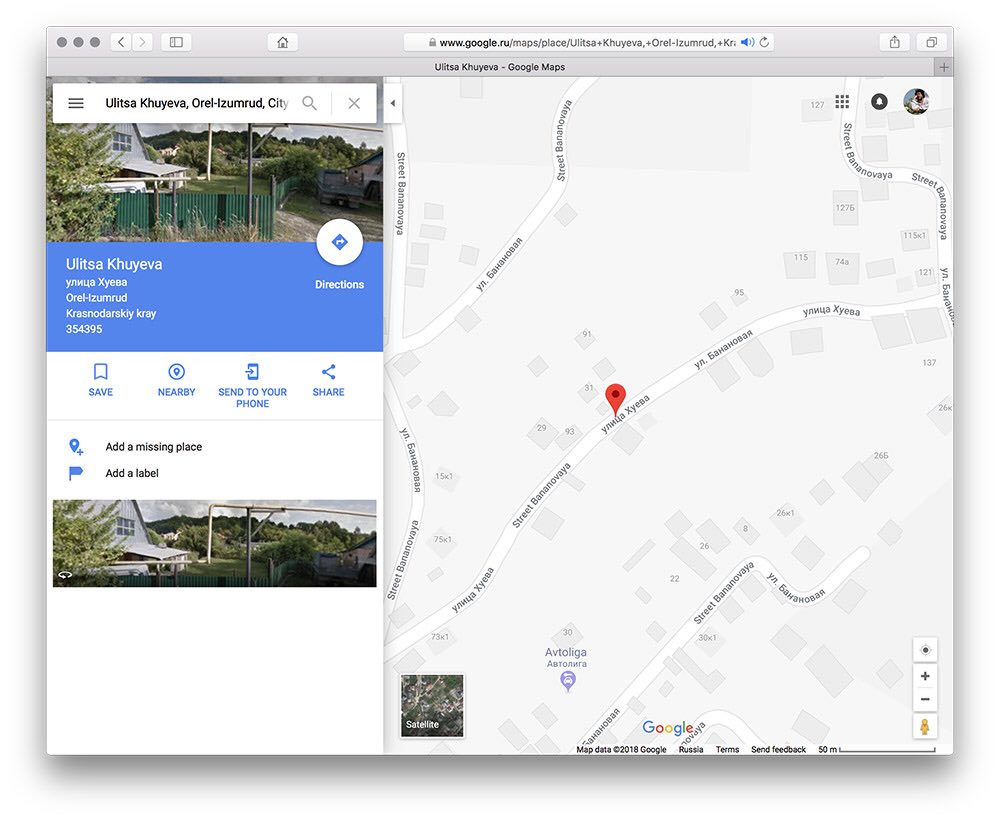
Task: Open Google notifications bell
Action: click(879, 101)
